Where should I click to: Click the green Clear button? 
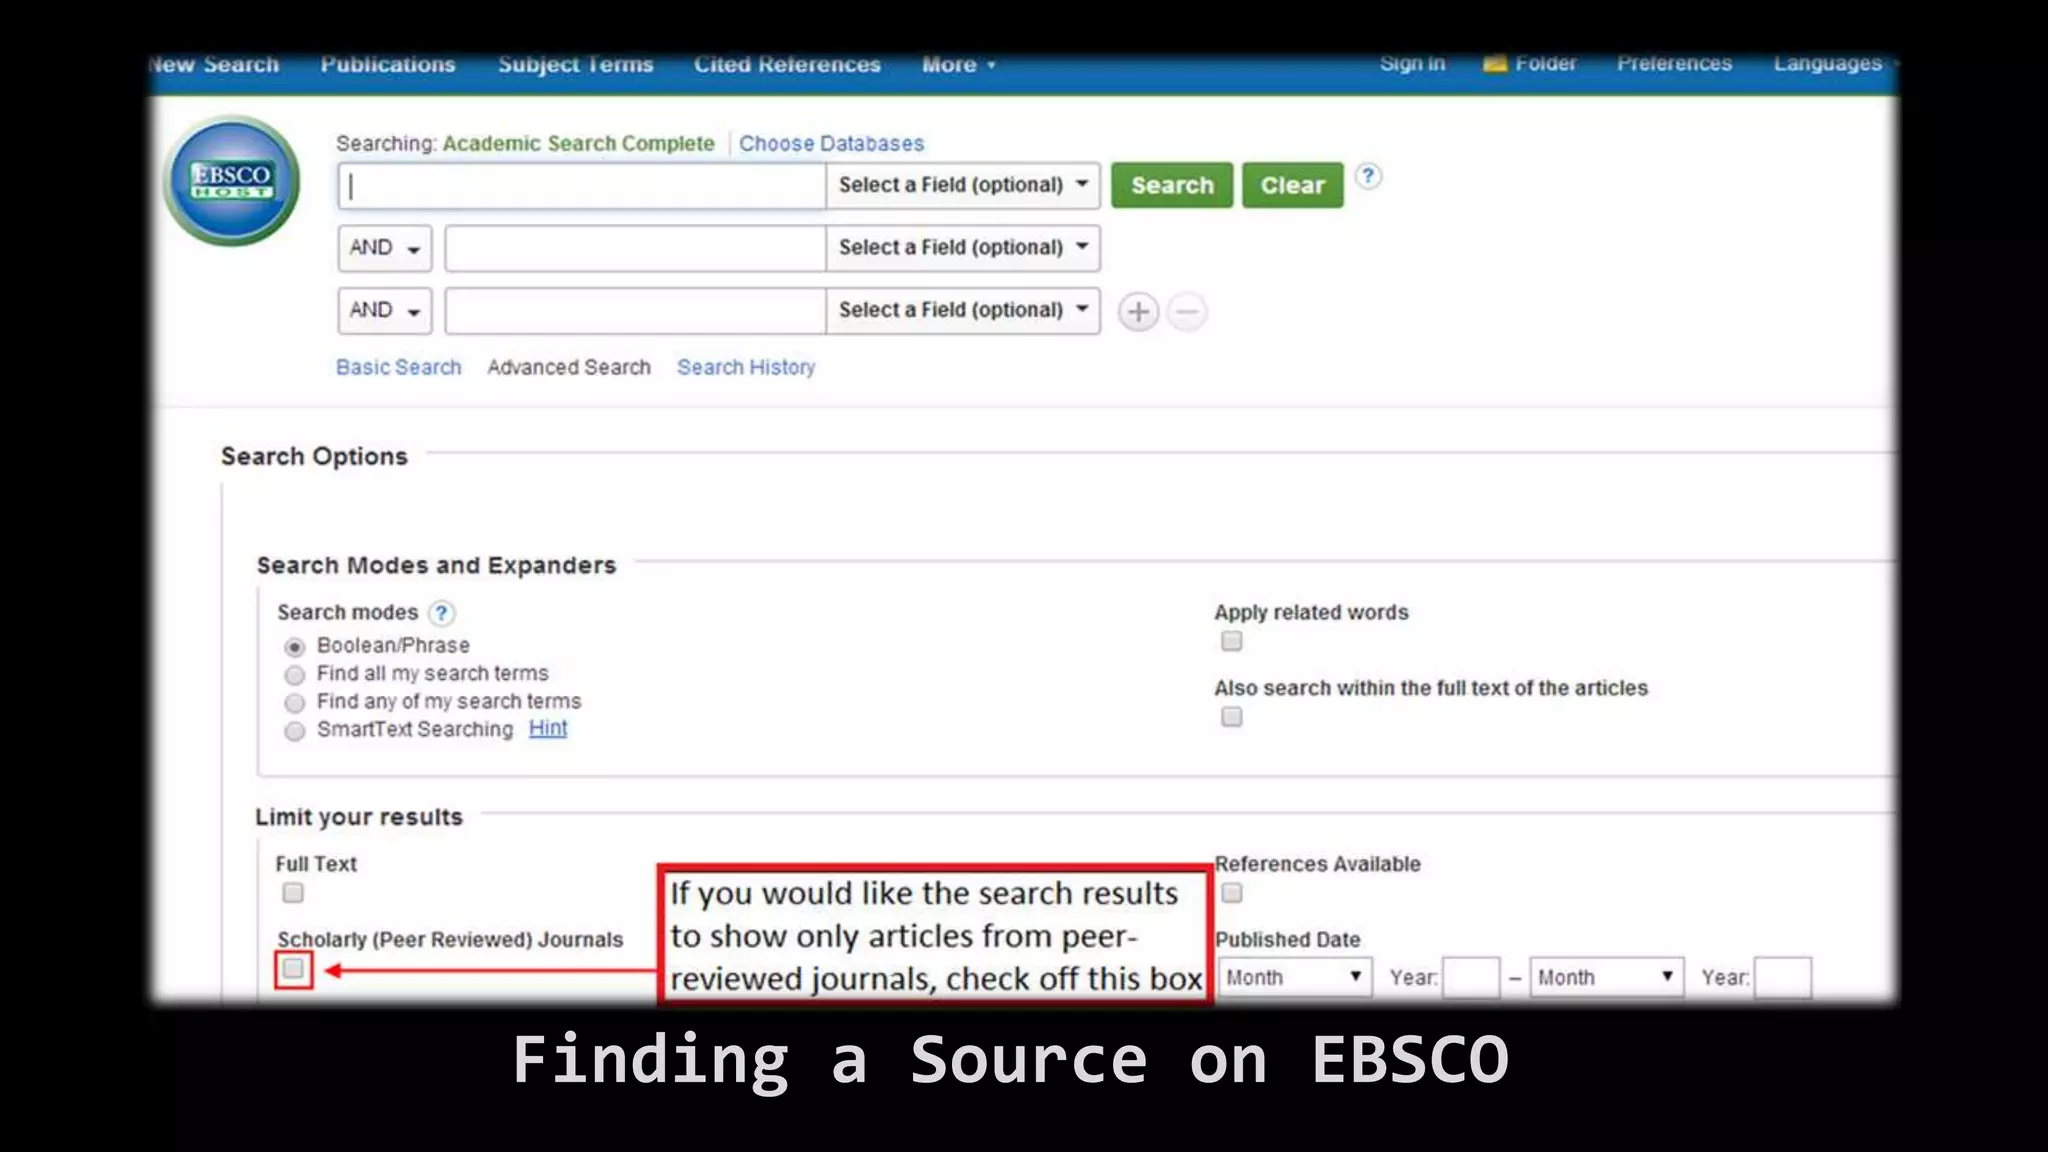[x=1293, y=185]
